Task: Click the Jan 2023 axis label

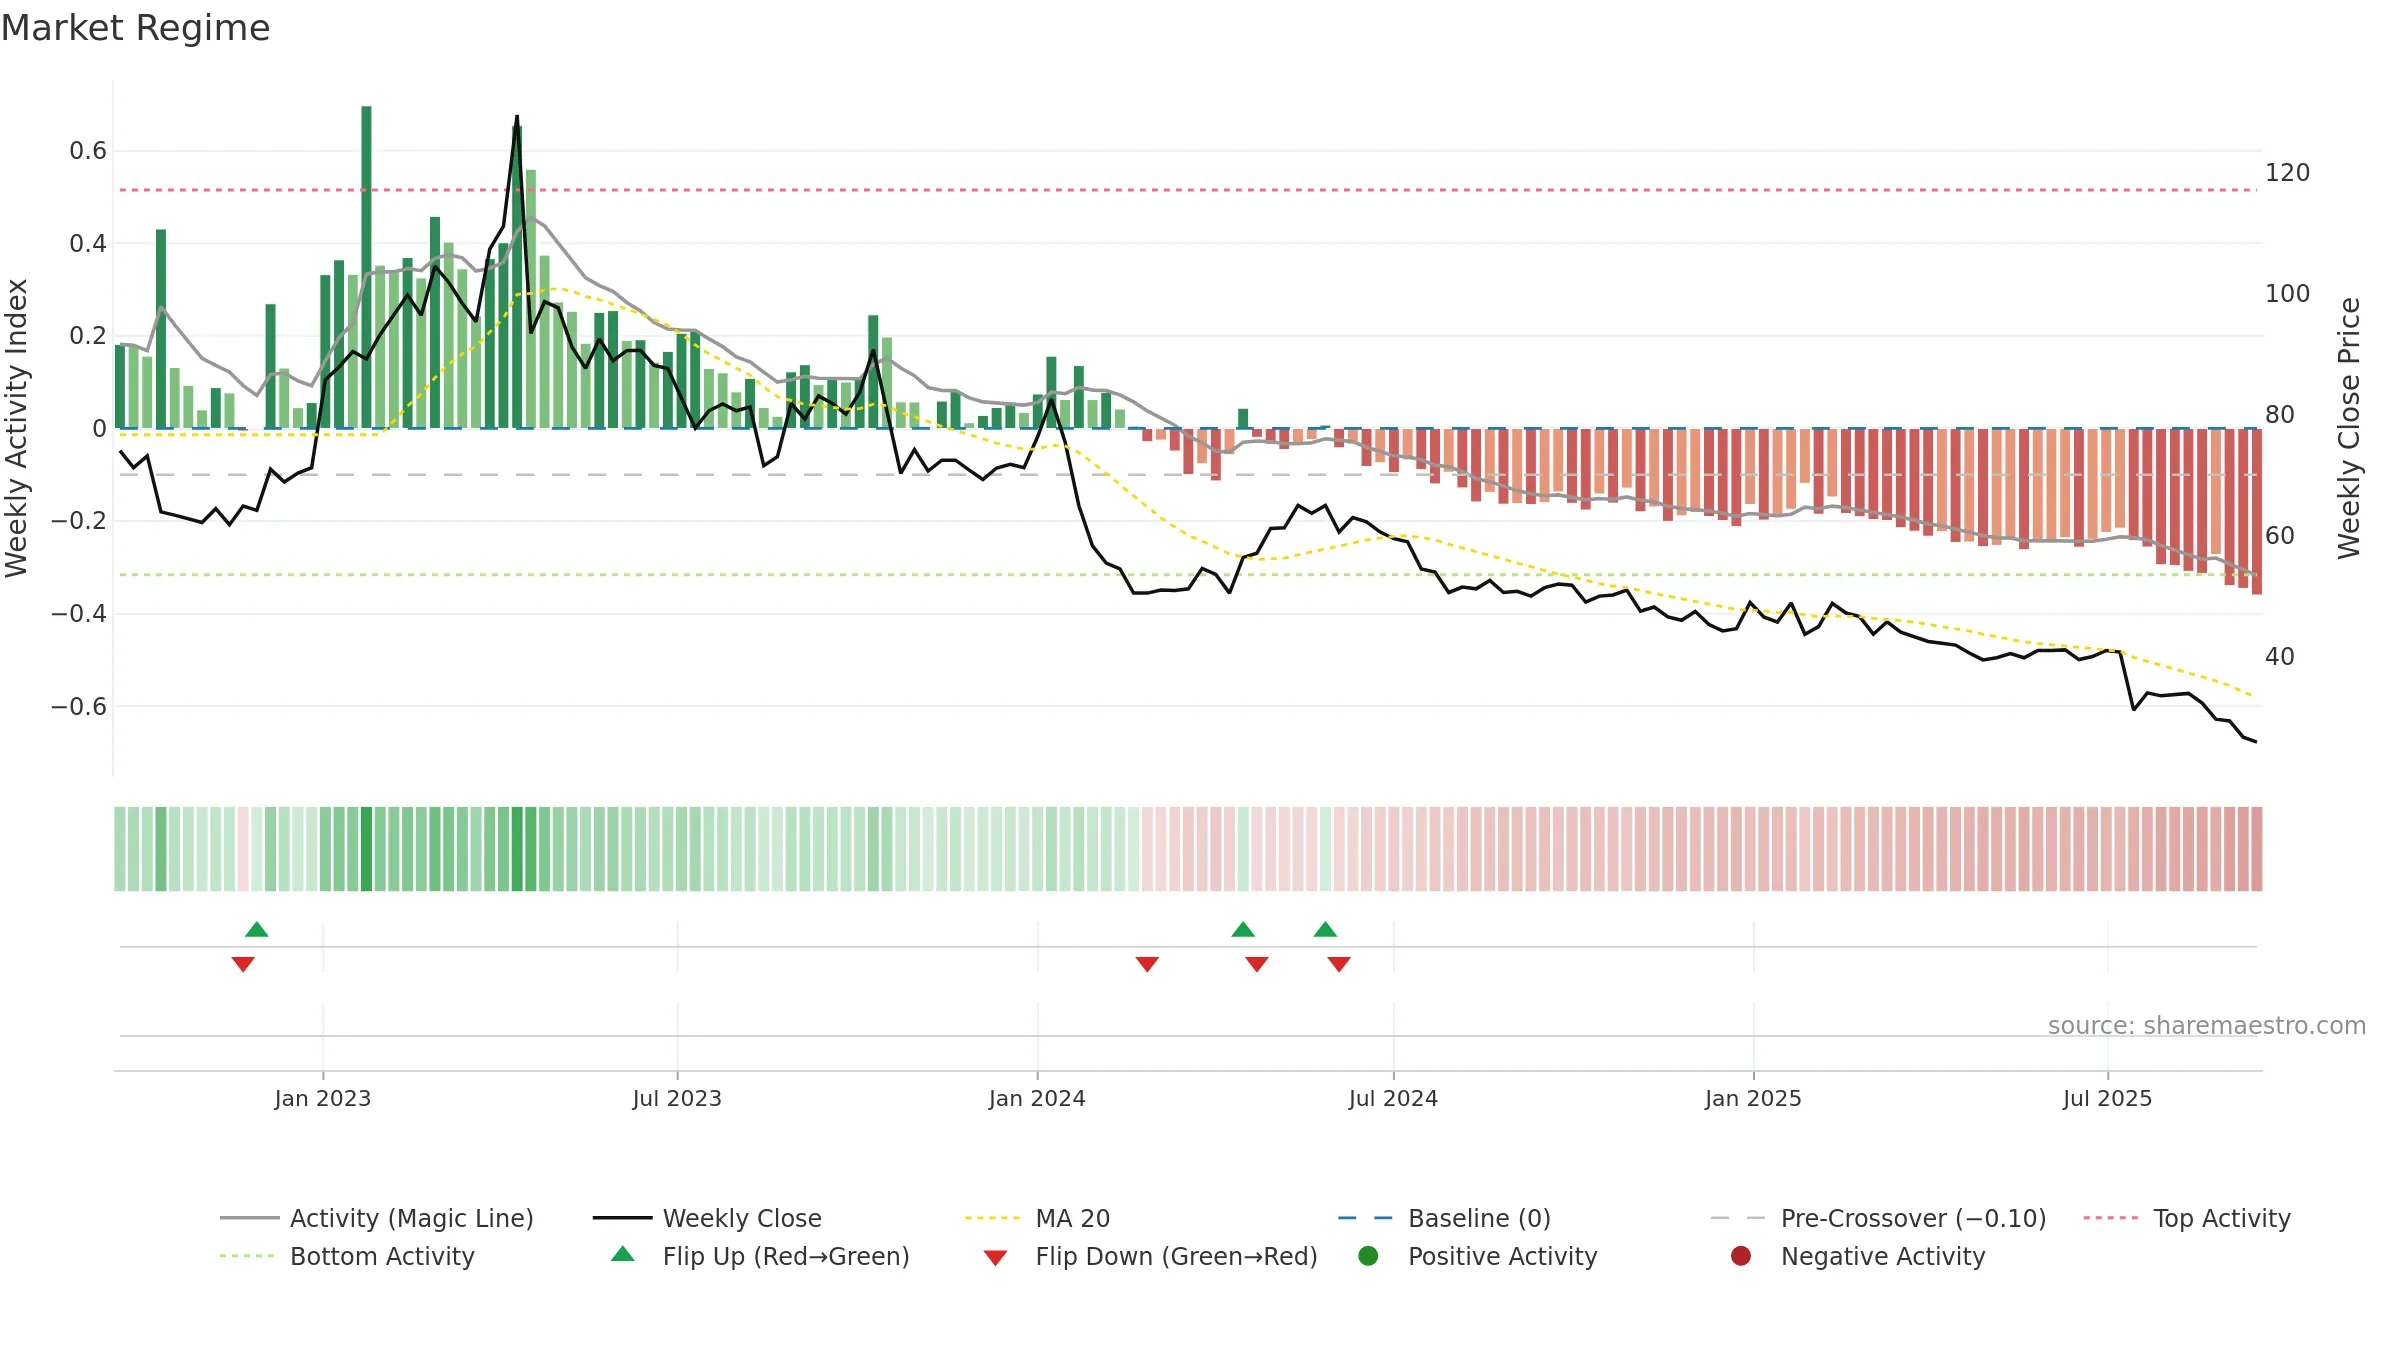Action: pos(323,1098)
